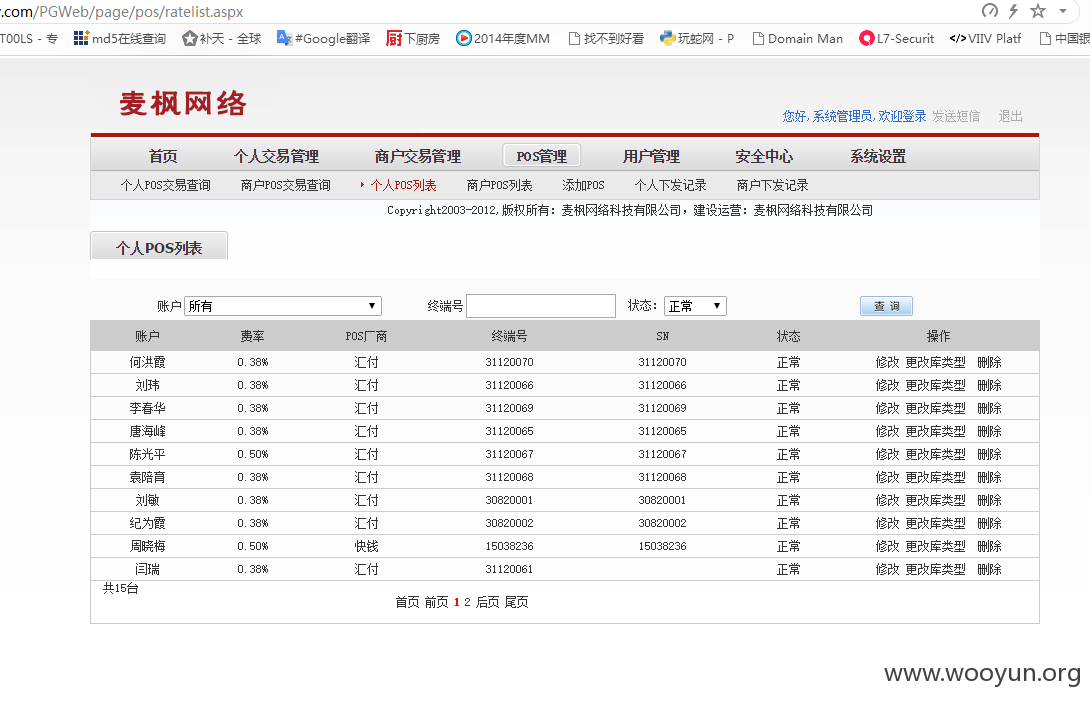
Task: Click the 终端号 input field
Action: (x=541, y=306)
